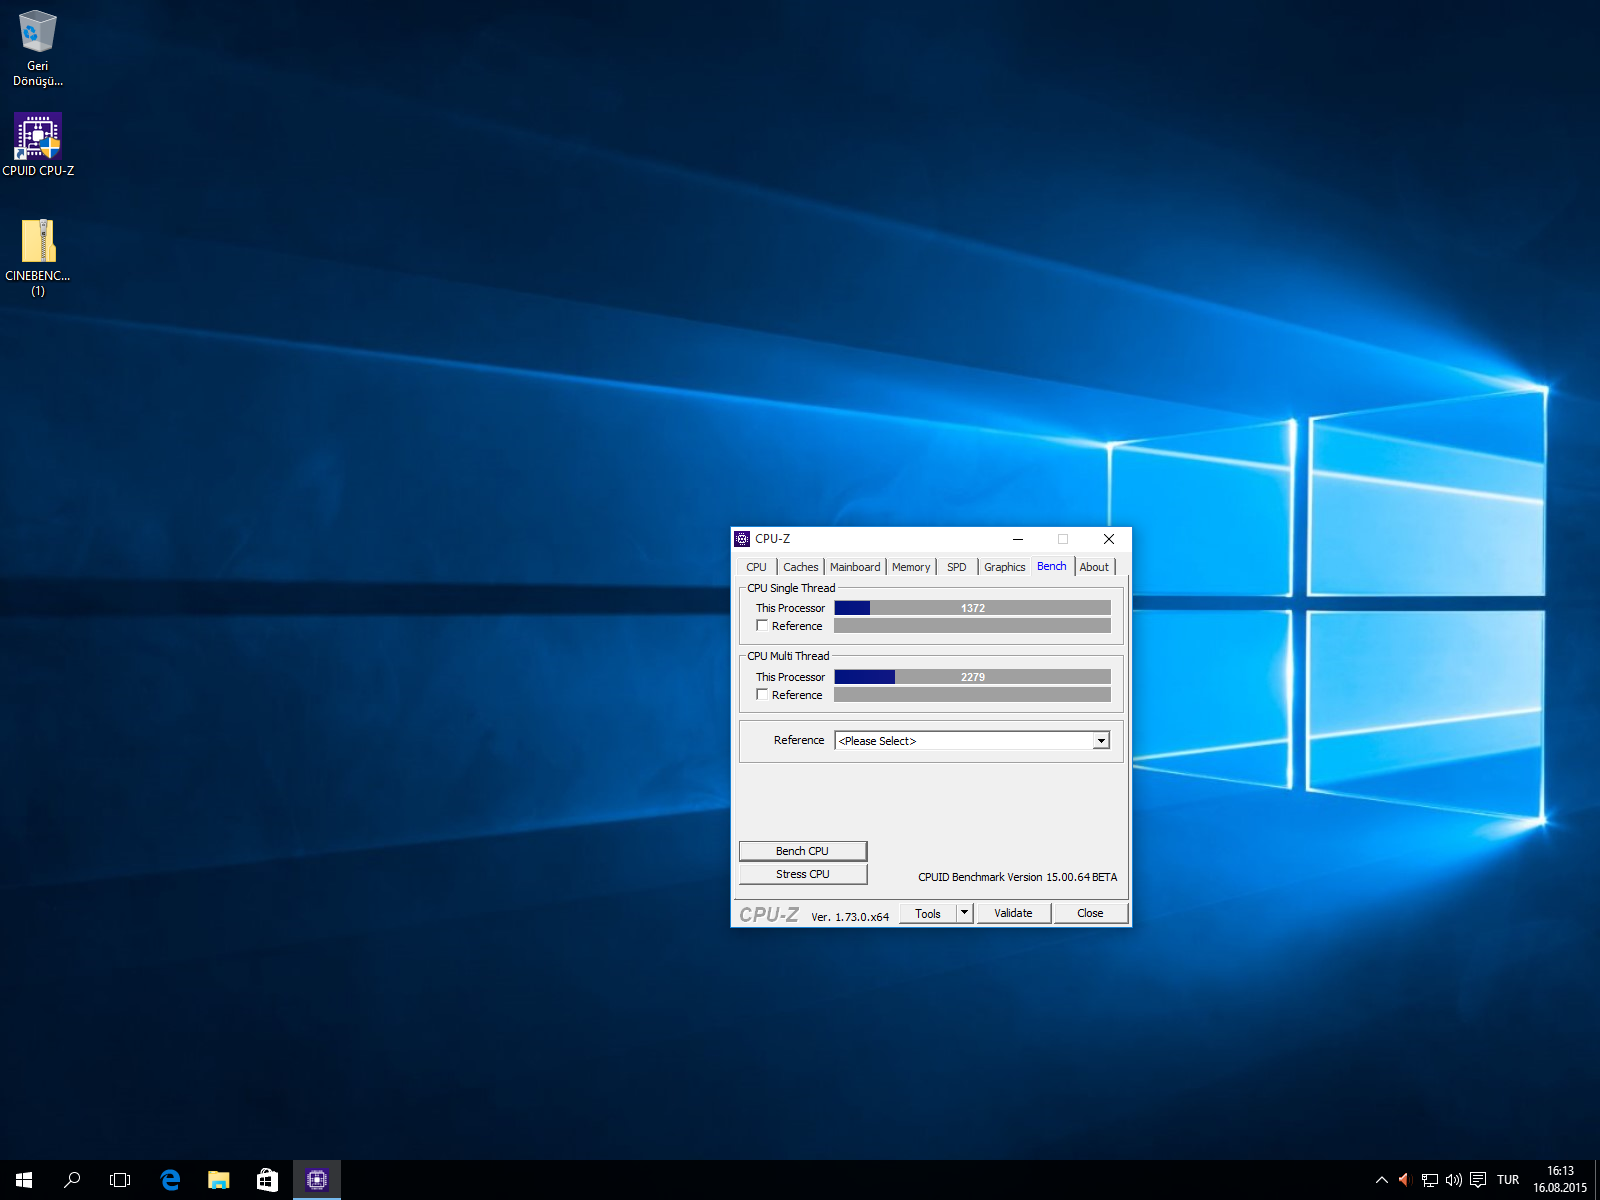Go to the SPD tab

(957, 567)
